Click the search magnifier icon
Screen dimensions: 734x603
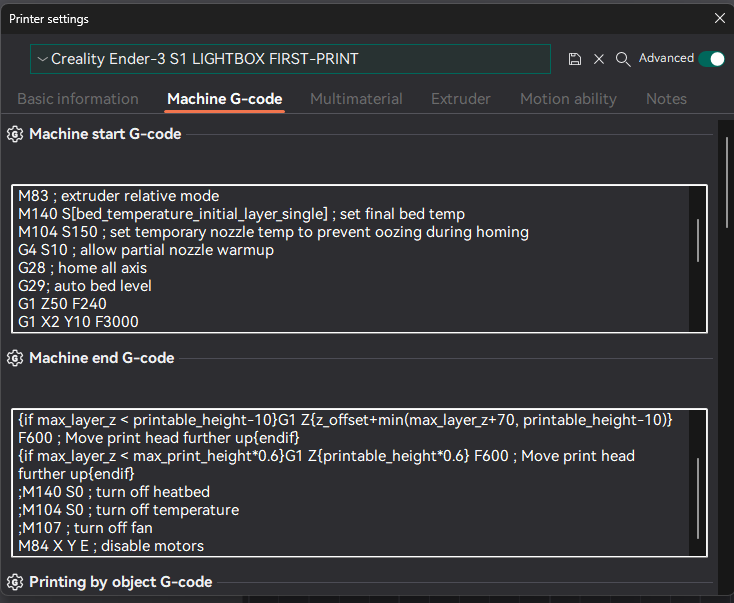(623, 59)
